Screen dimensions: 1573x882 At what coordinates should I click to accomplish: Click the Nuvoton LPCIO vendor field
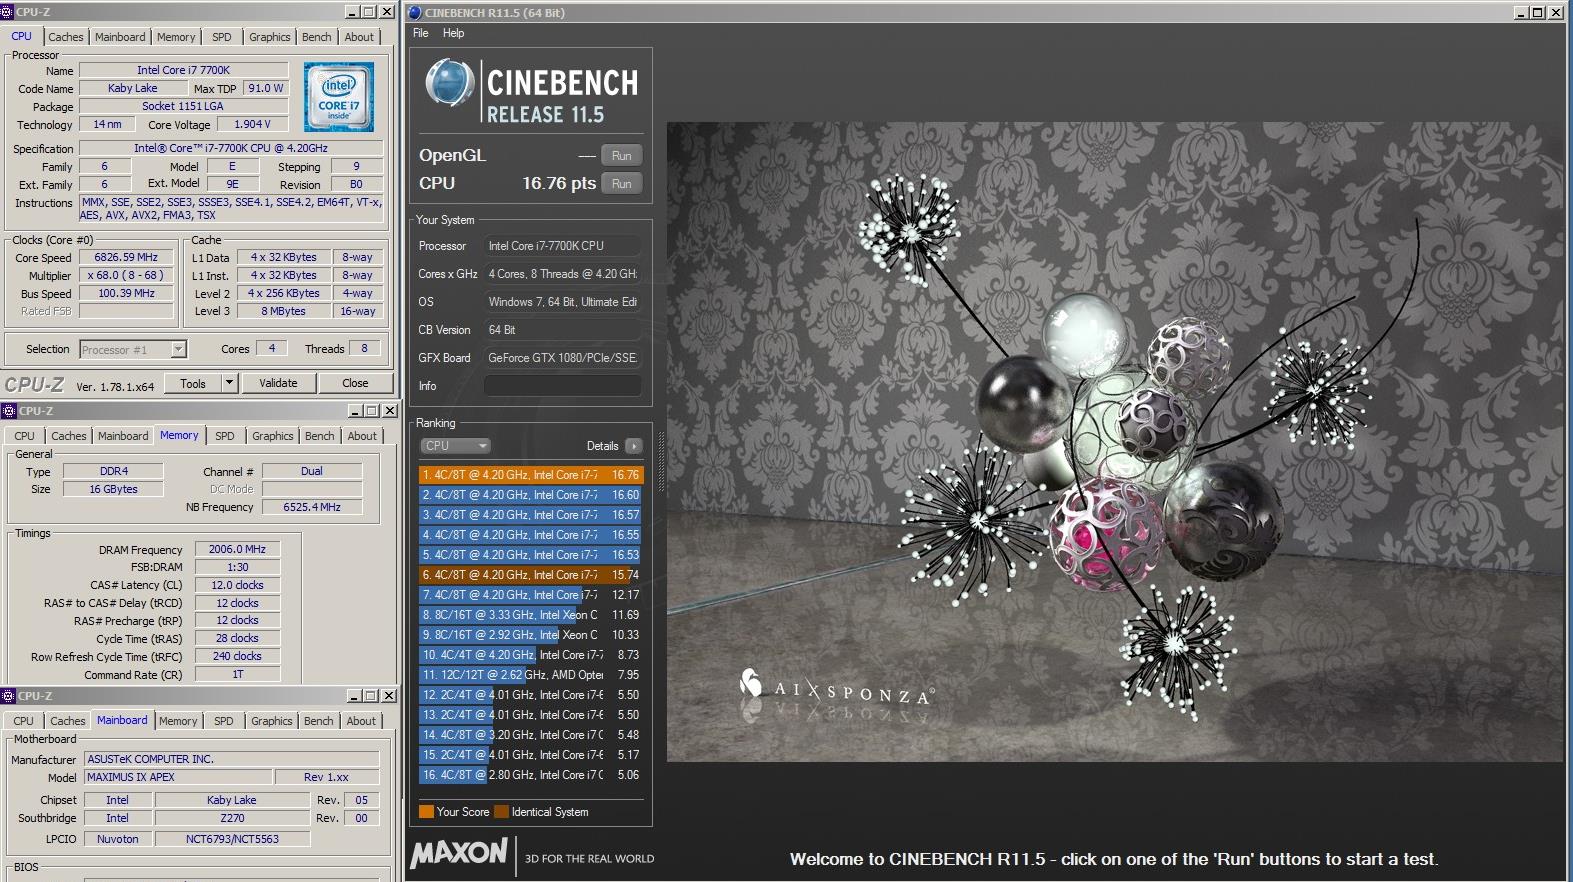(x=118, y=840)
